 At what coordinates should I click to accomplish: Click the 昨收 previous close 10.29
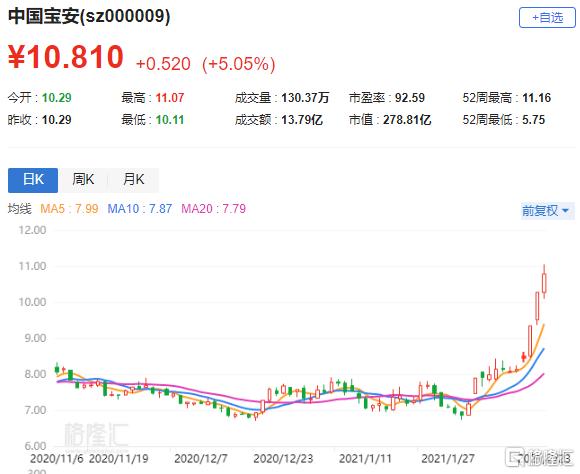point(57,120)
